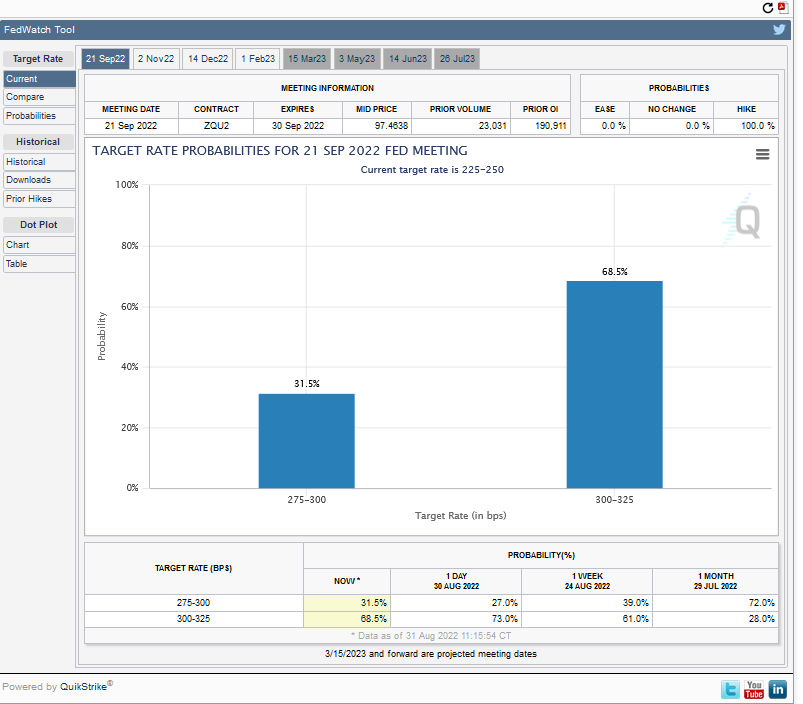Click the 300-325 target rate row label
This screenshot has height=704, width=803.
click(x=194, y=619)
